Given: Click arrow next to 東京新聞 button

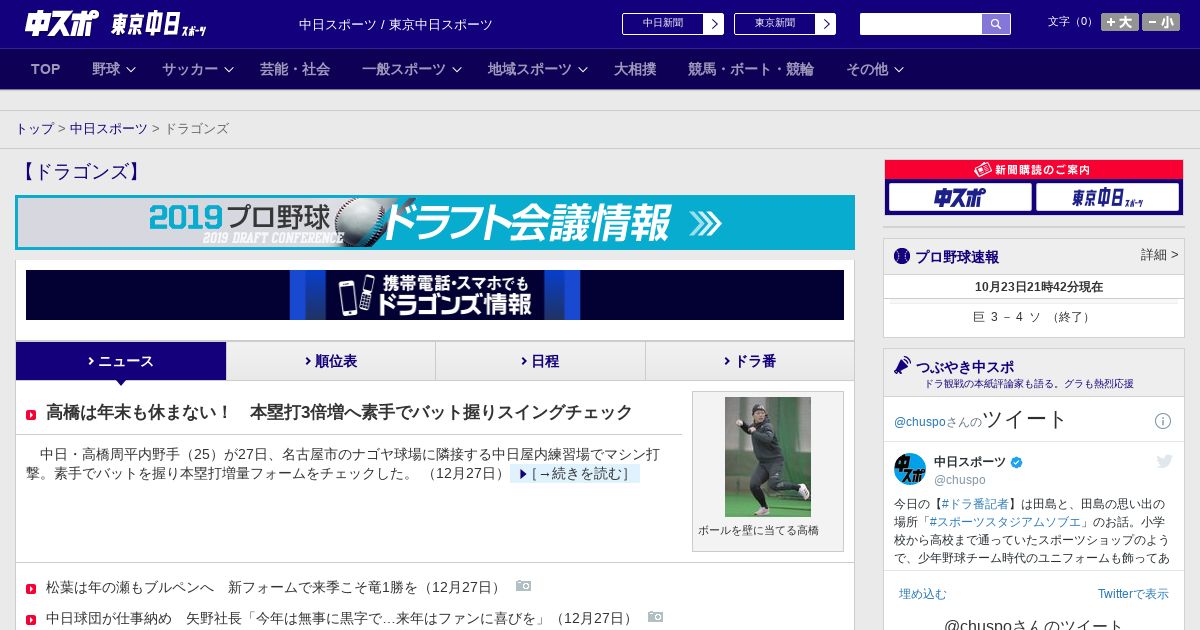Looking at the screenshot, I should click(x=825, y=24).
